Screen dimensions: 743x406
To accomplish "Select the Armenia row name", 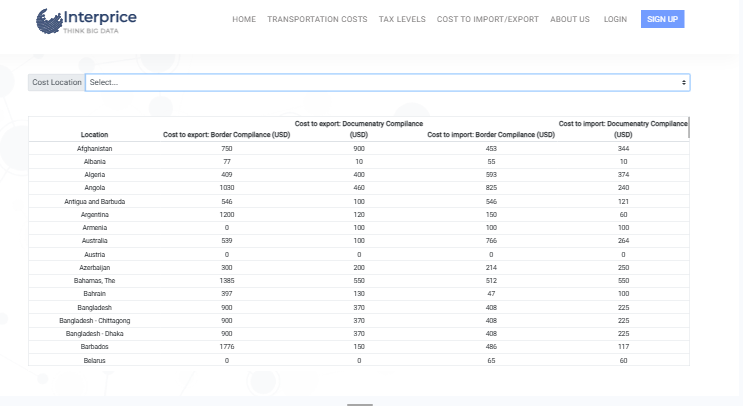I will point(94,227).
